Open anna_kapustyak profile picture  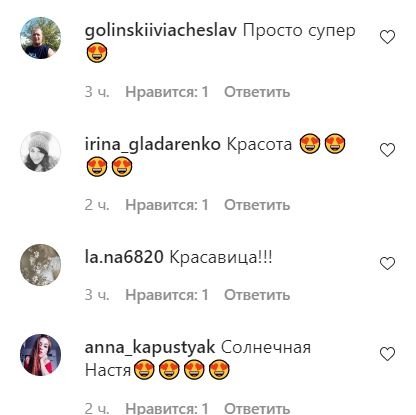41,355
